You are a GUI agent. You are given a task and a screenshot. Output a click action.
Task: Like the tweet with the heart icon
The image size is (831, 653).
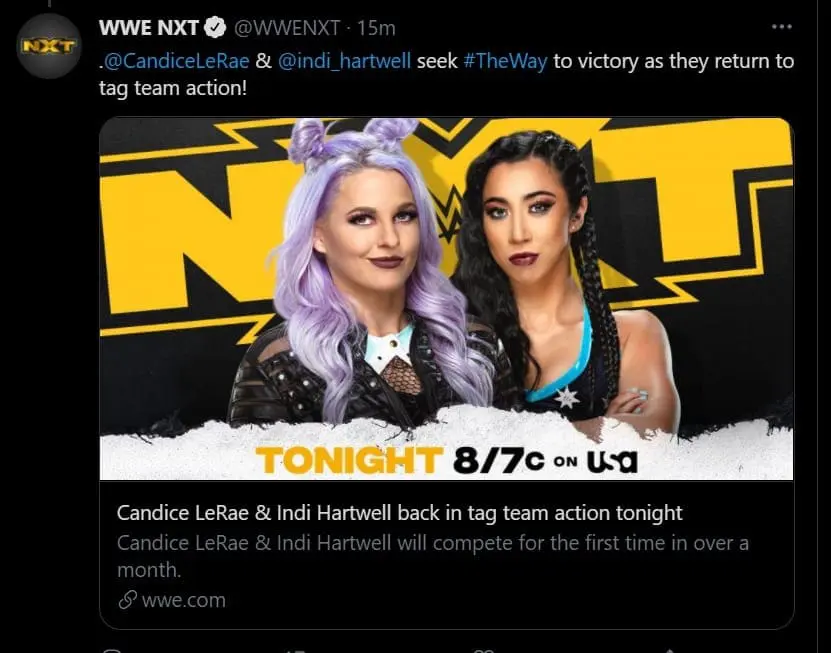point(483,650)
